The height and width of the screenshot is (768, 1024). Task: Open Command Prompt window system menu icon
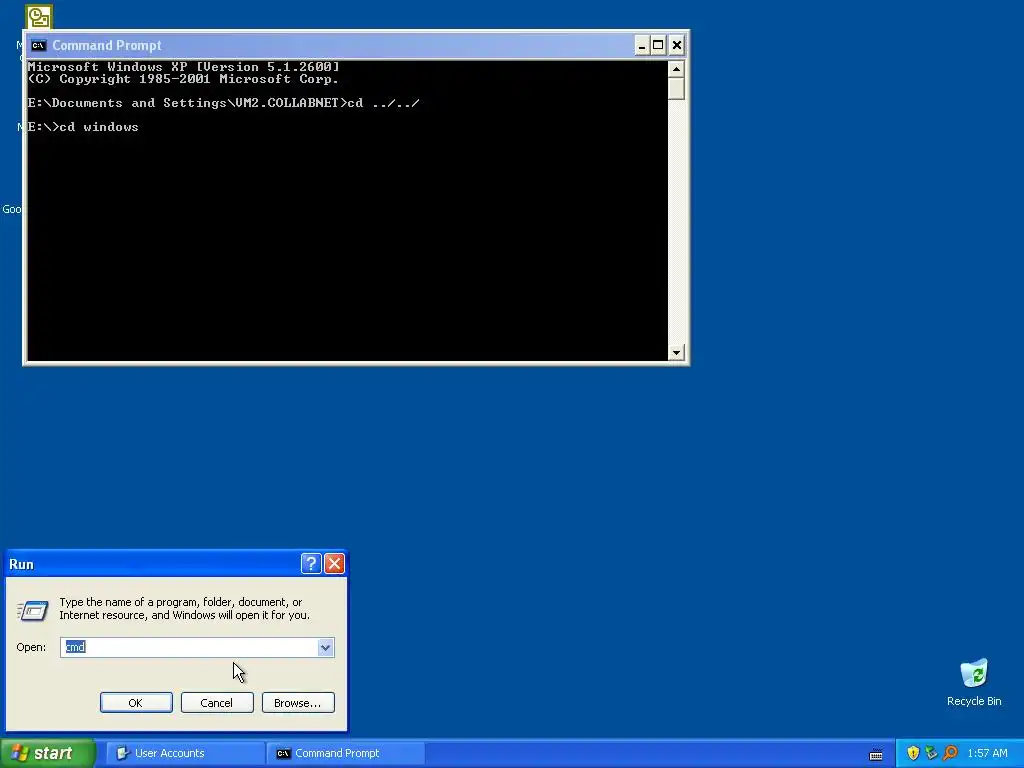tap(39, 45)
